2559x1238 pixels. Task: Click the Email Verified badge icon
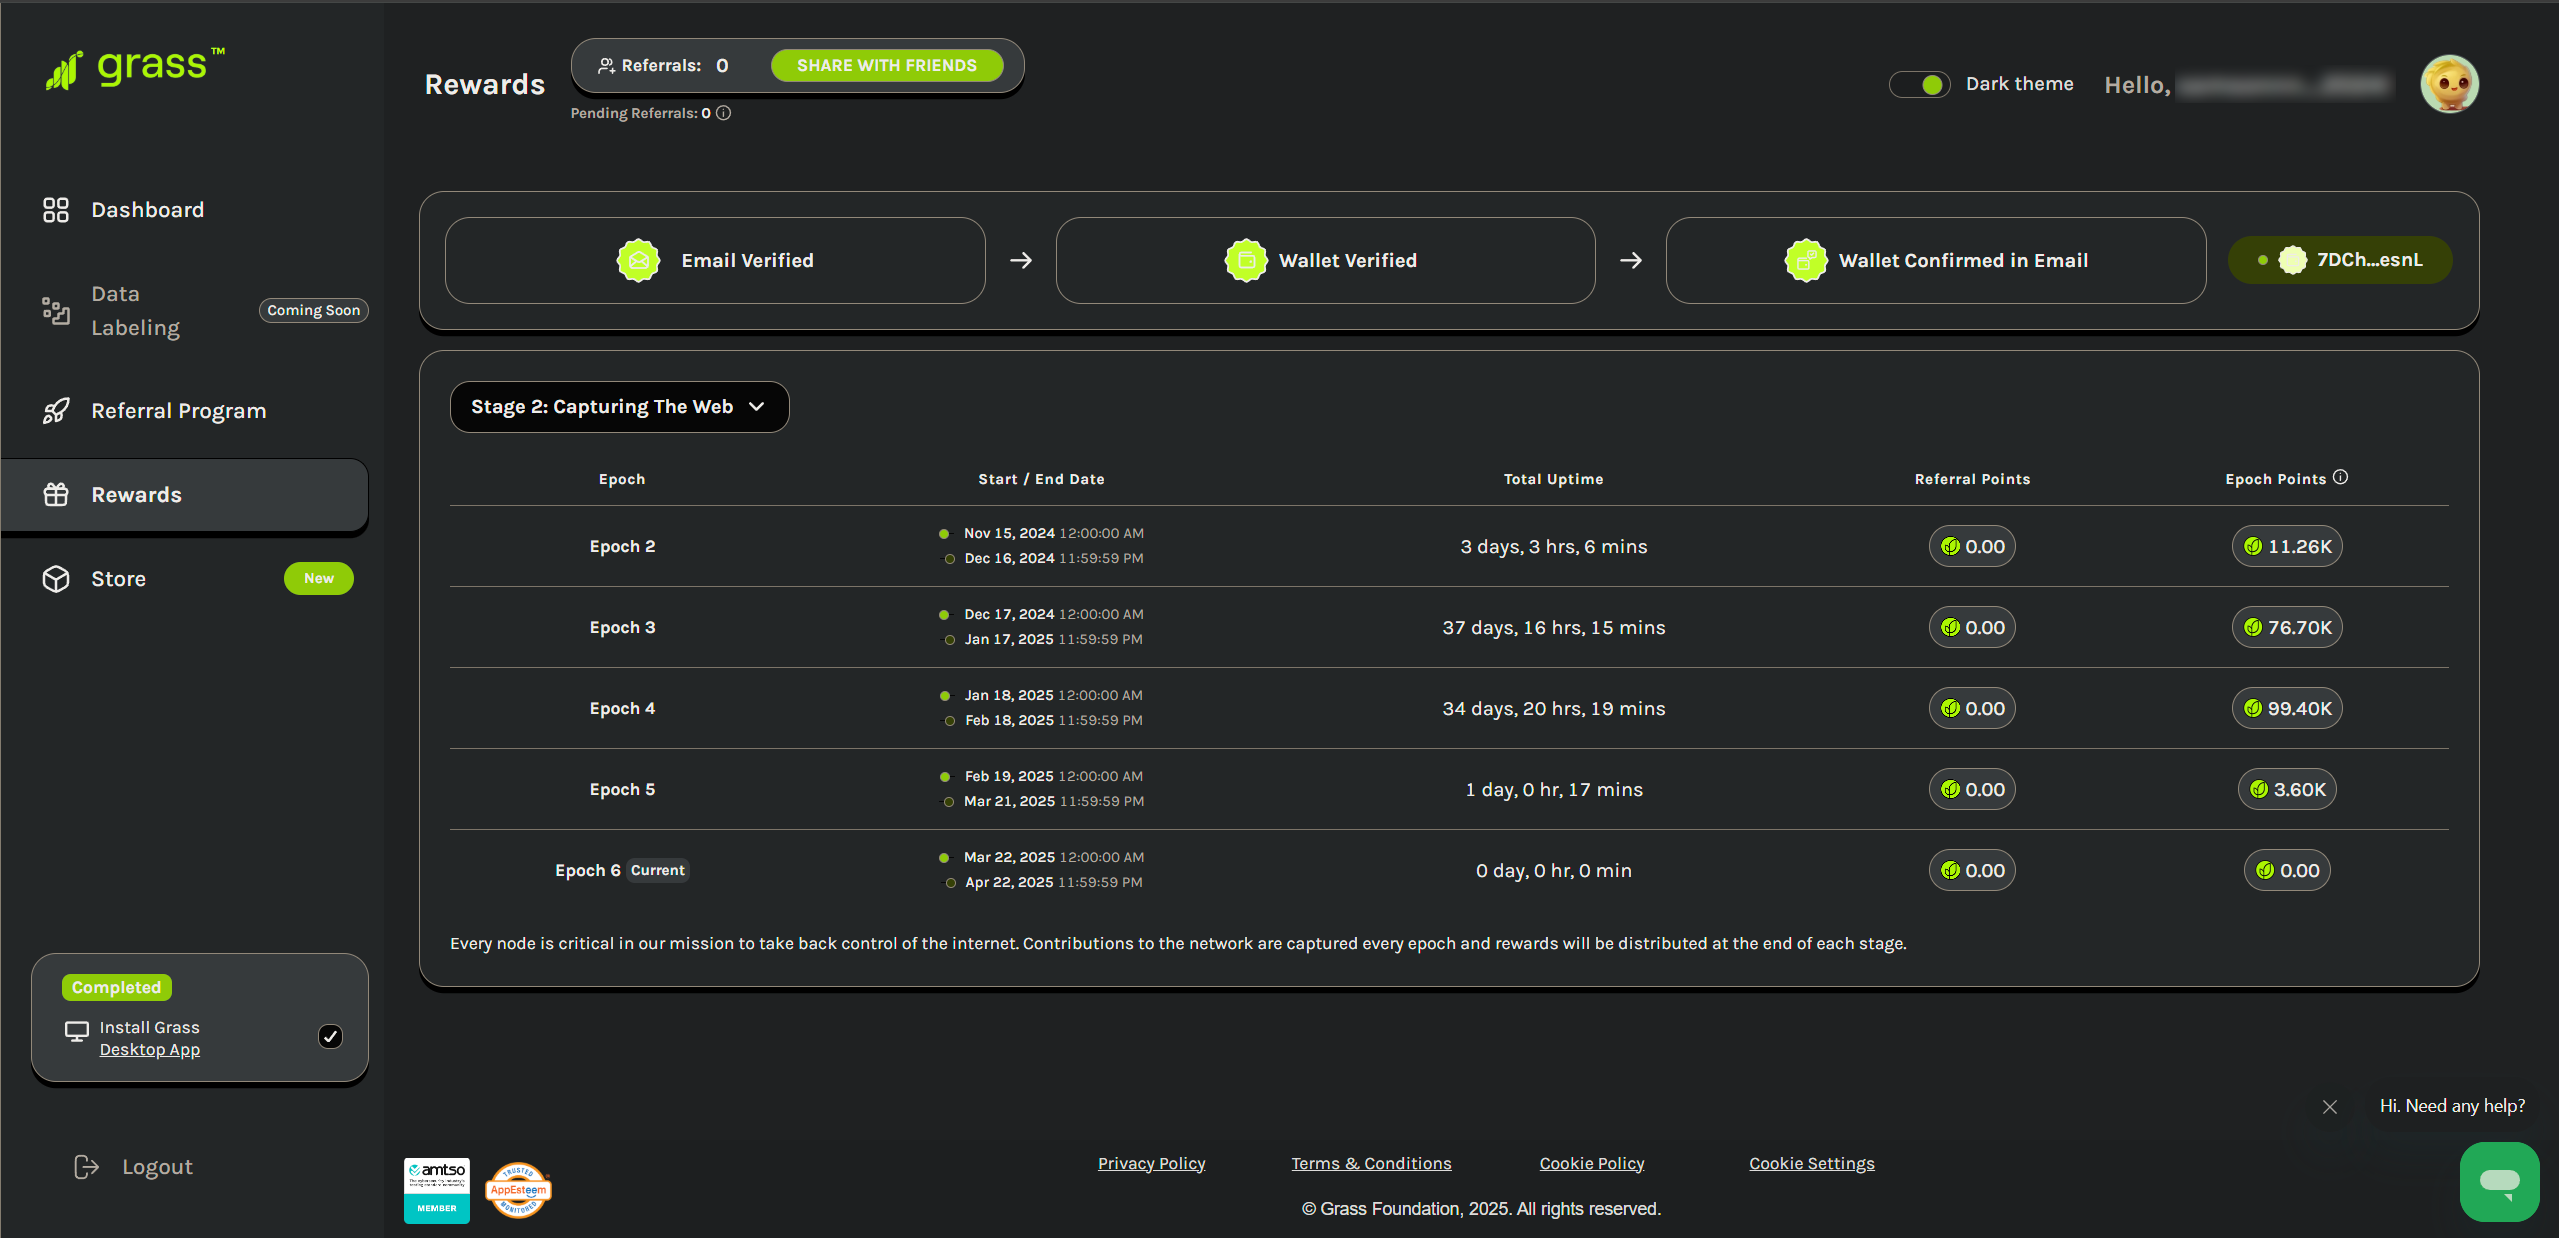click(638, 261)
